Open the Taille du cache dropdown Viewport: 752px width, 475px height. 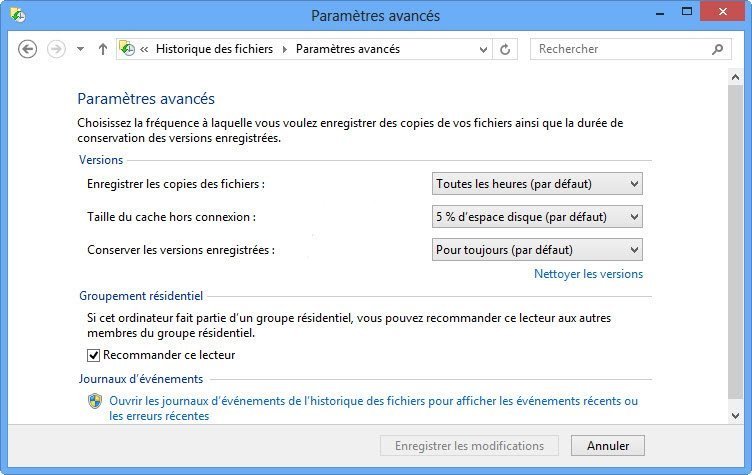point(537,216)
